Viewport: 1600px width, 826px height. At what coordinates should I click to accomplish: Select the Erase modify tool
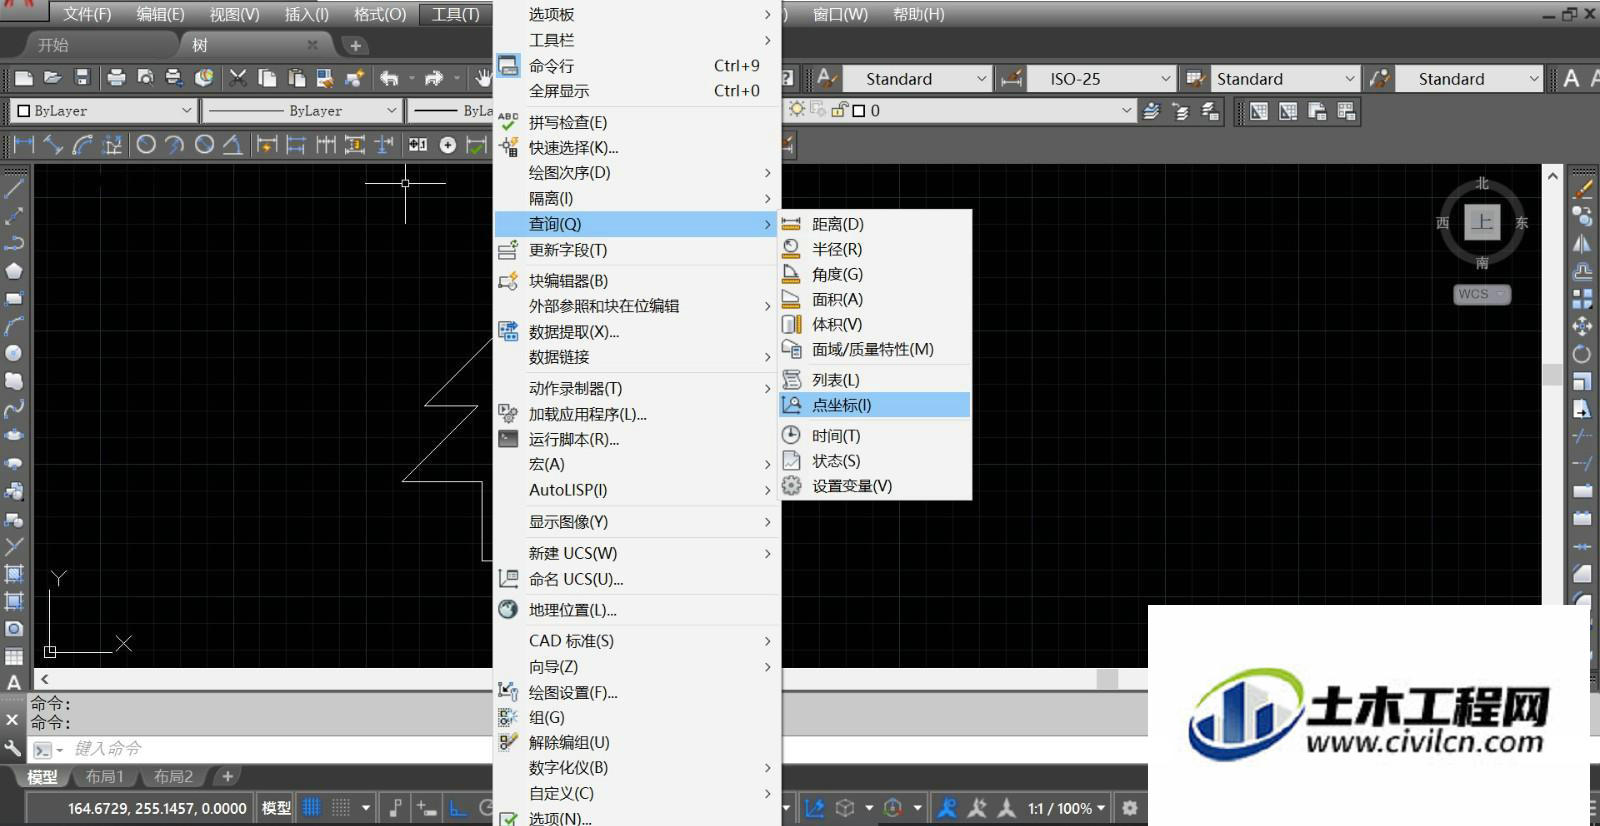click(x=1582, y=187)
